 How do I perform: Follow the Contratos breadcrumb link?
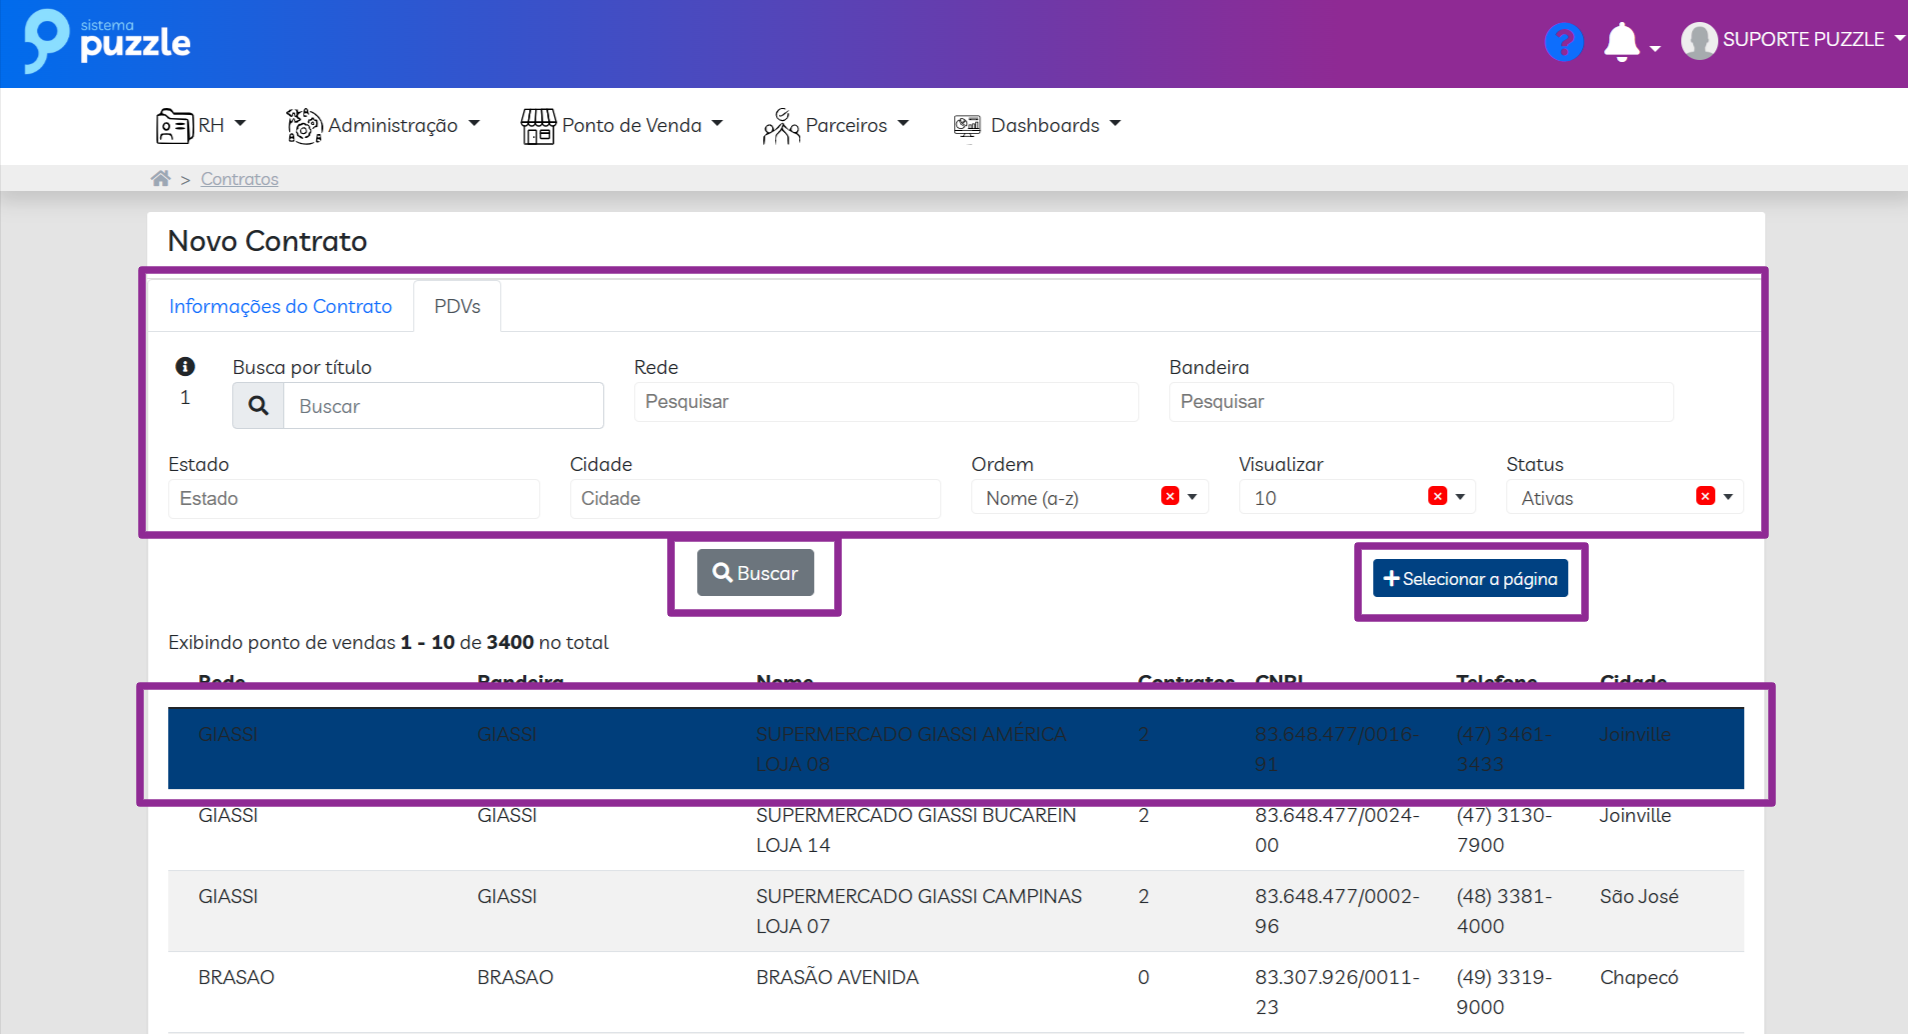[239, 179]
